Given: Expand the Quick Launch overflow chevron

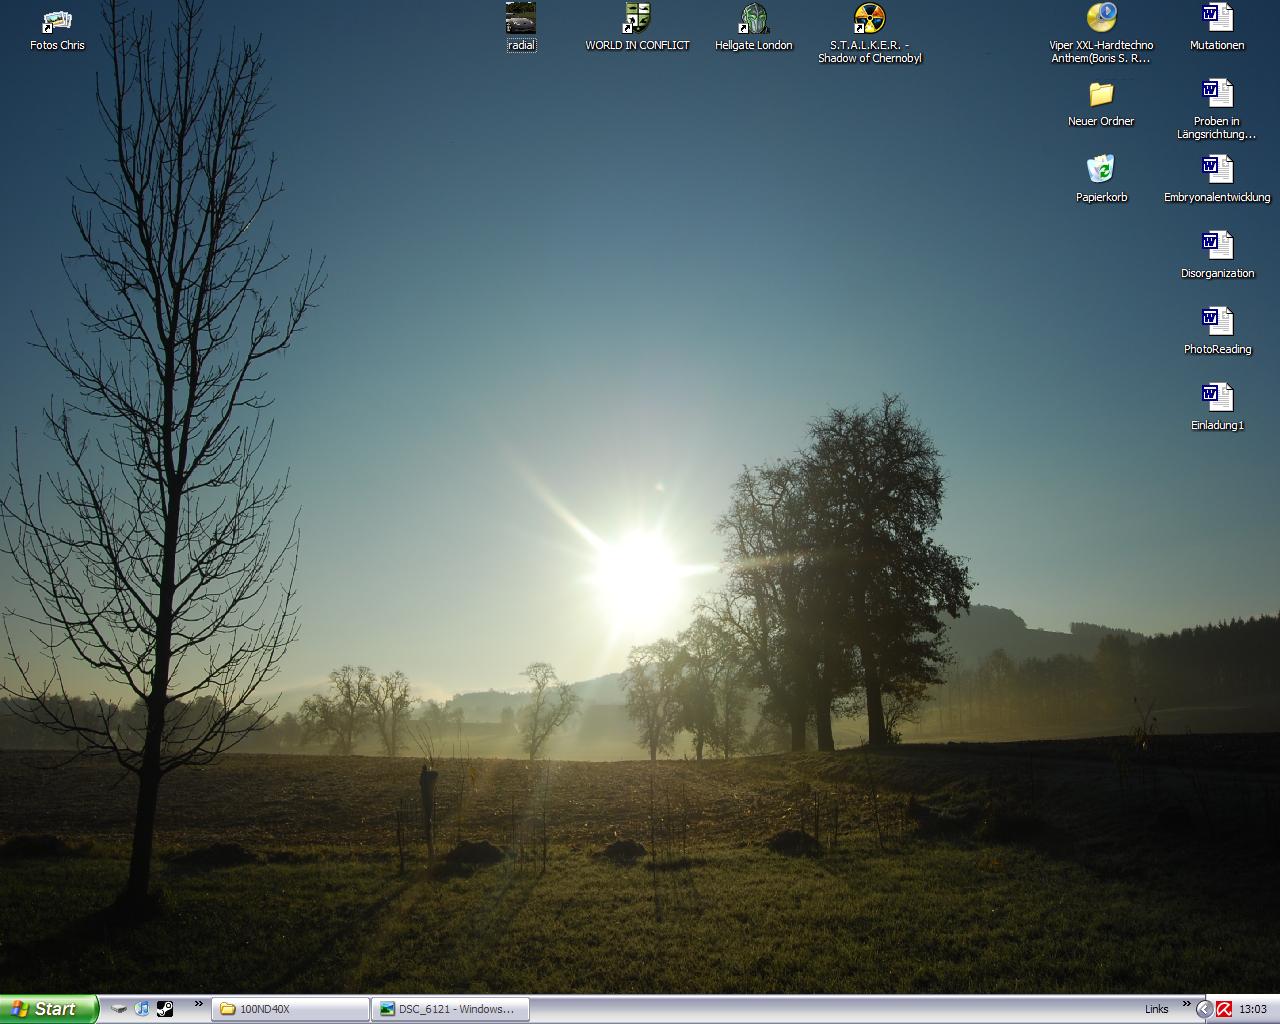Looking at the screenshot, I should (x=198, y=1004).
